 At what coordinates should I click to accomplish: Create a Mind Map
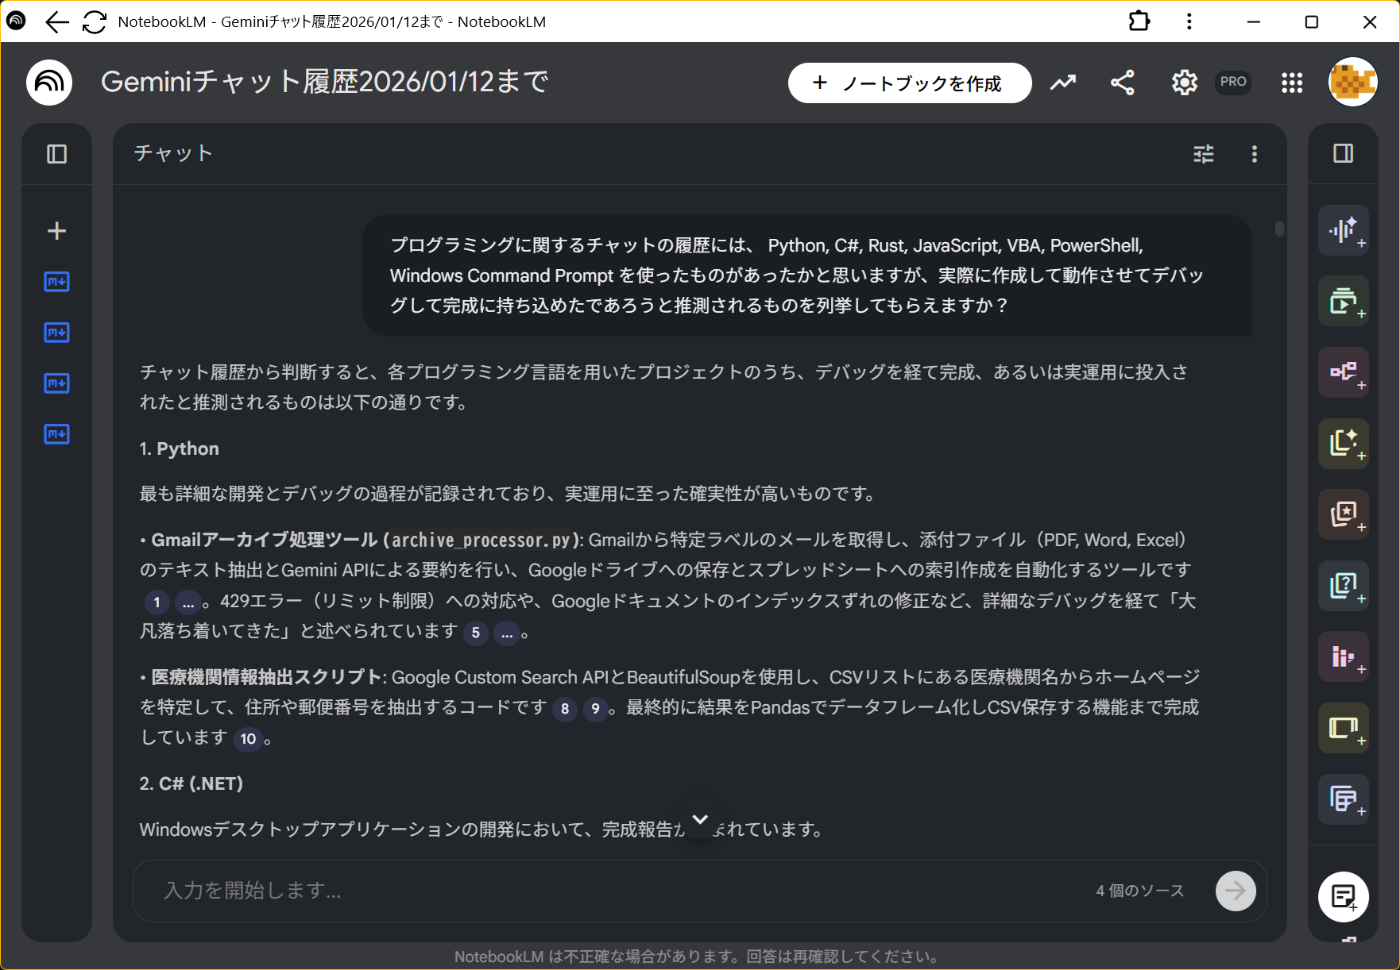(x=1343, y=372)
